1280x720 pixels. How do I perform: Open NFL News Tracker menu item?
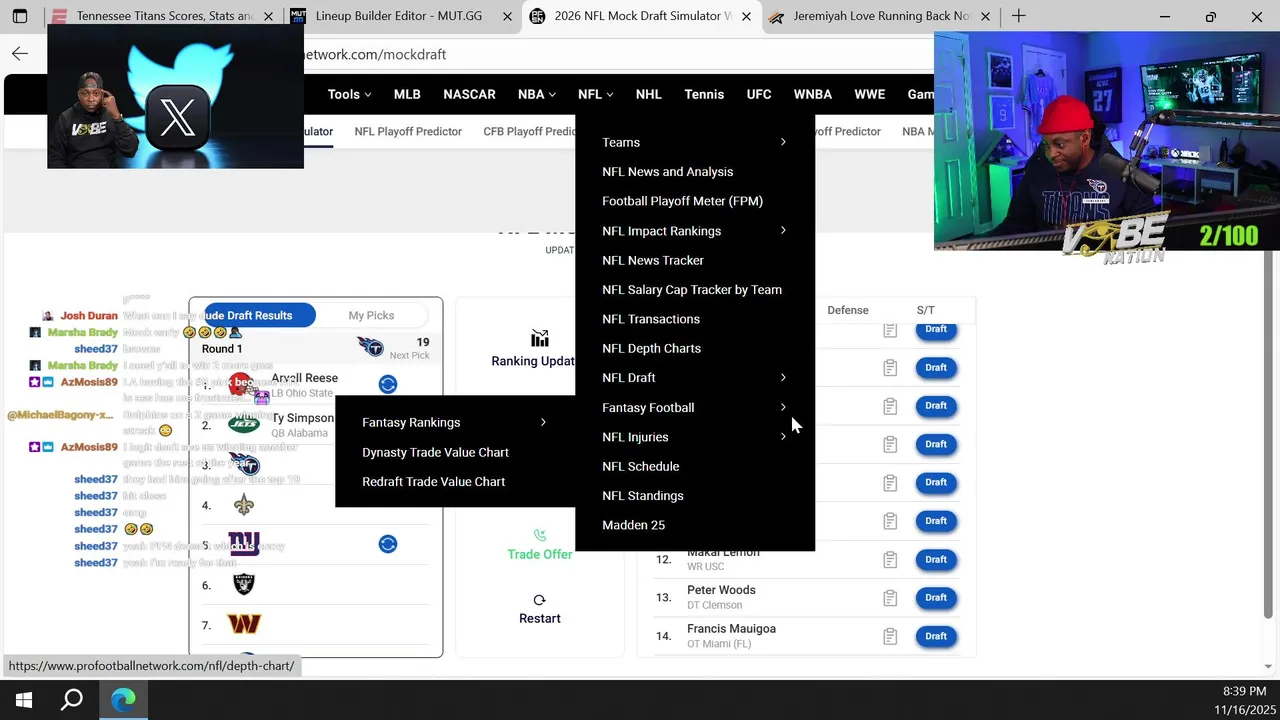click(x=653, y=260)
